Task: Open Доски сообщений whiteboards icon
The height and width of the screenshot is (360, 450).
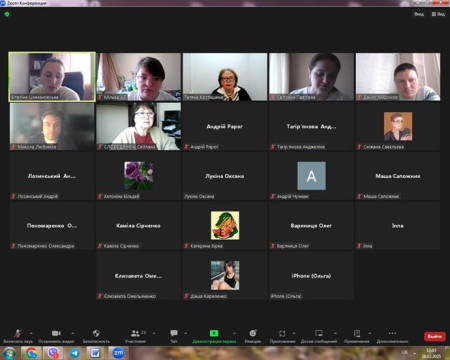Action: (x=319, y=336)
